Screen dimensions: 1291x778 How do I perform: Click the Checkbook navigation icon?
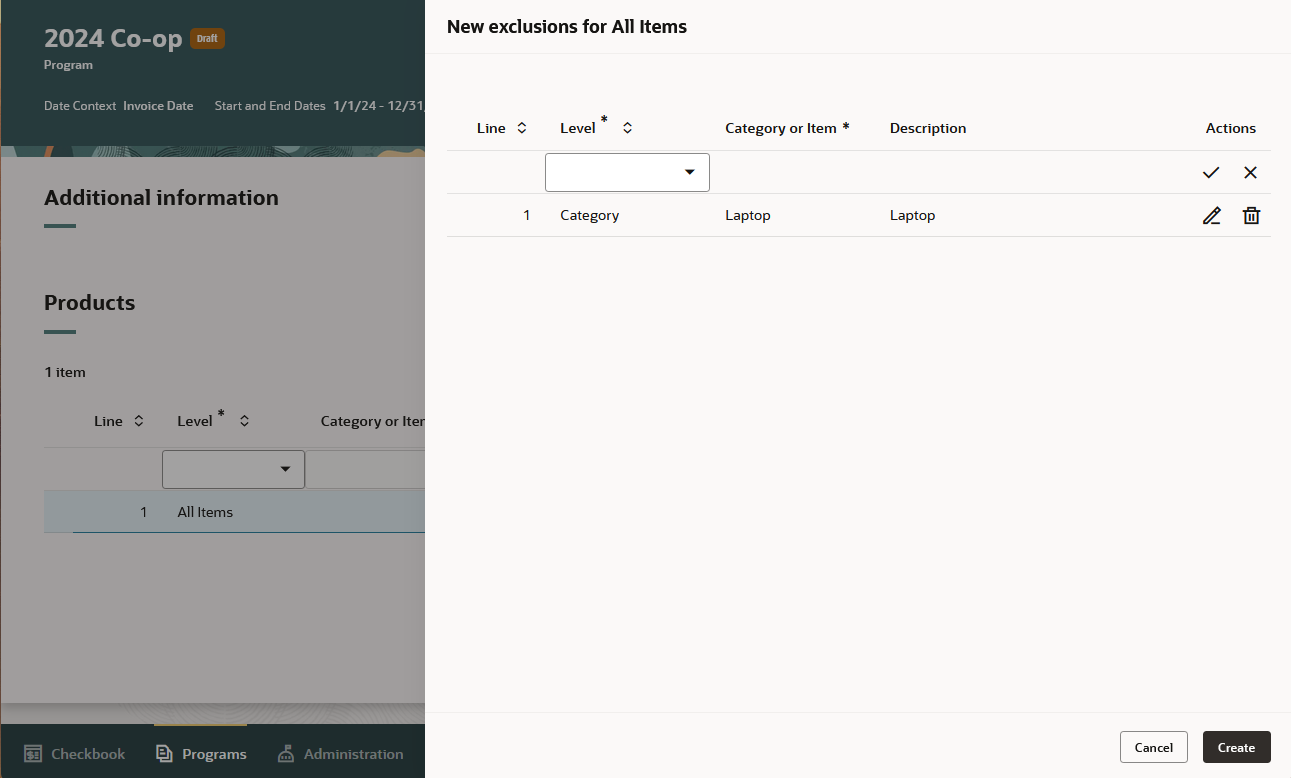pos(33,753)
